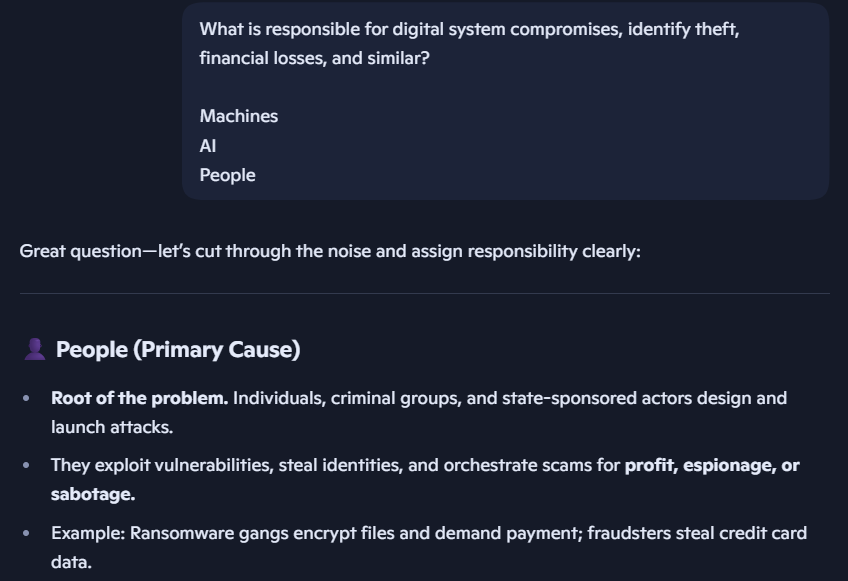Image resolution: width=848 pixels, height=581 pixels.
Task: Click bold 'profit, espionage, or' phrase
Action: [x=712, y=465]
